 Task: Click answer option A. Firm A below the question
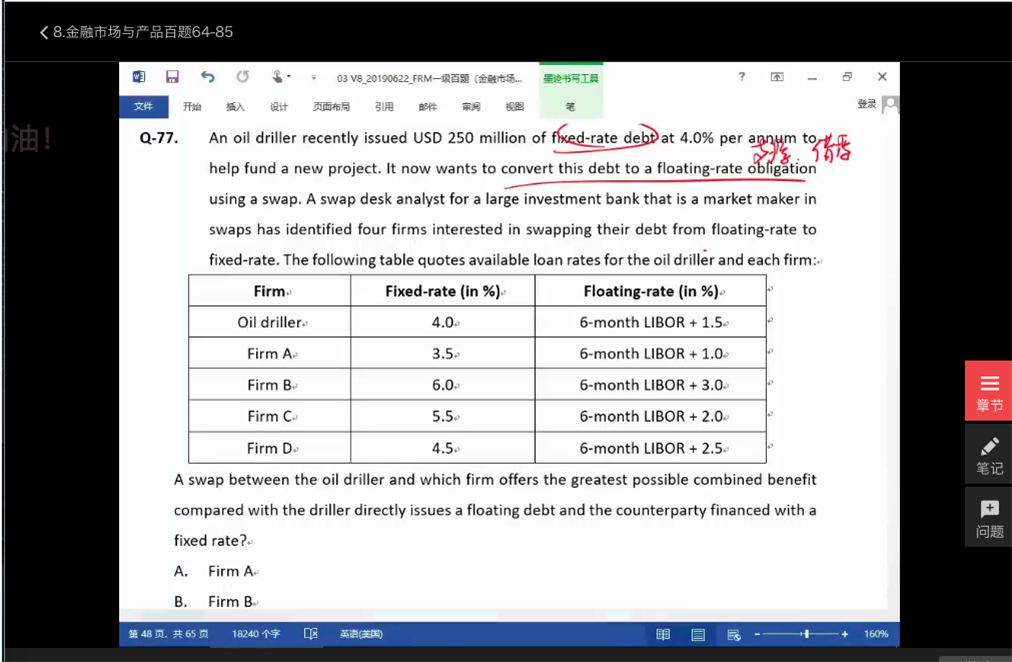(x=216, y=571)
